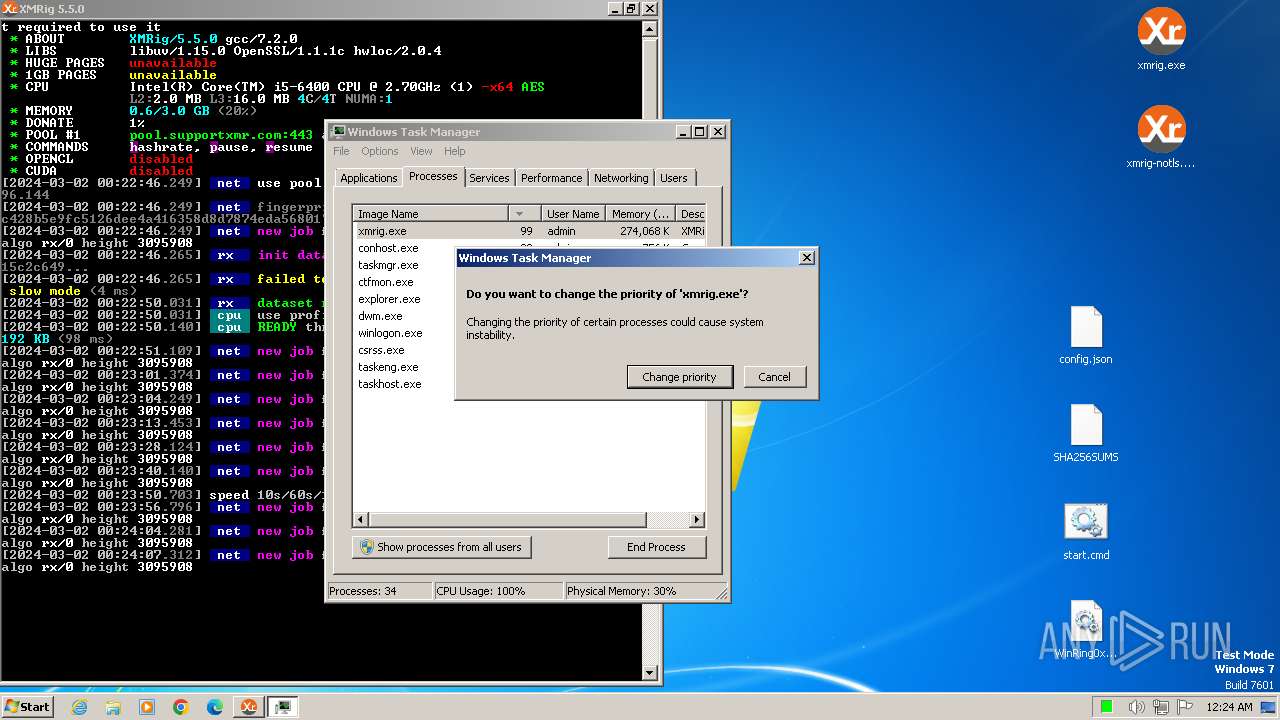Click XMRig console scroll up arrow
The width and height of the screenshot is (1280, 720).
coord(650,28)
